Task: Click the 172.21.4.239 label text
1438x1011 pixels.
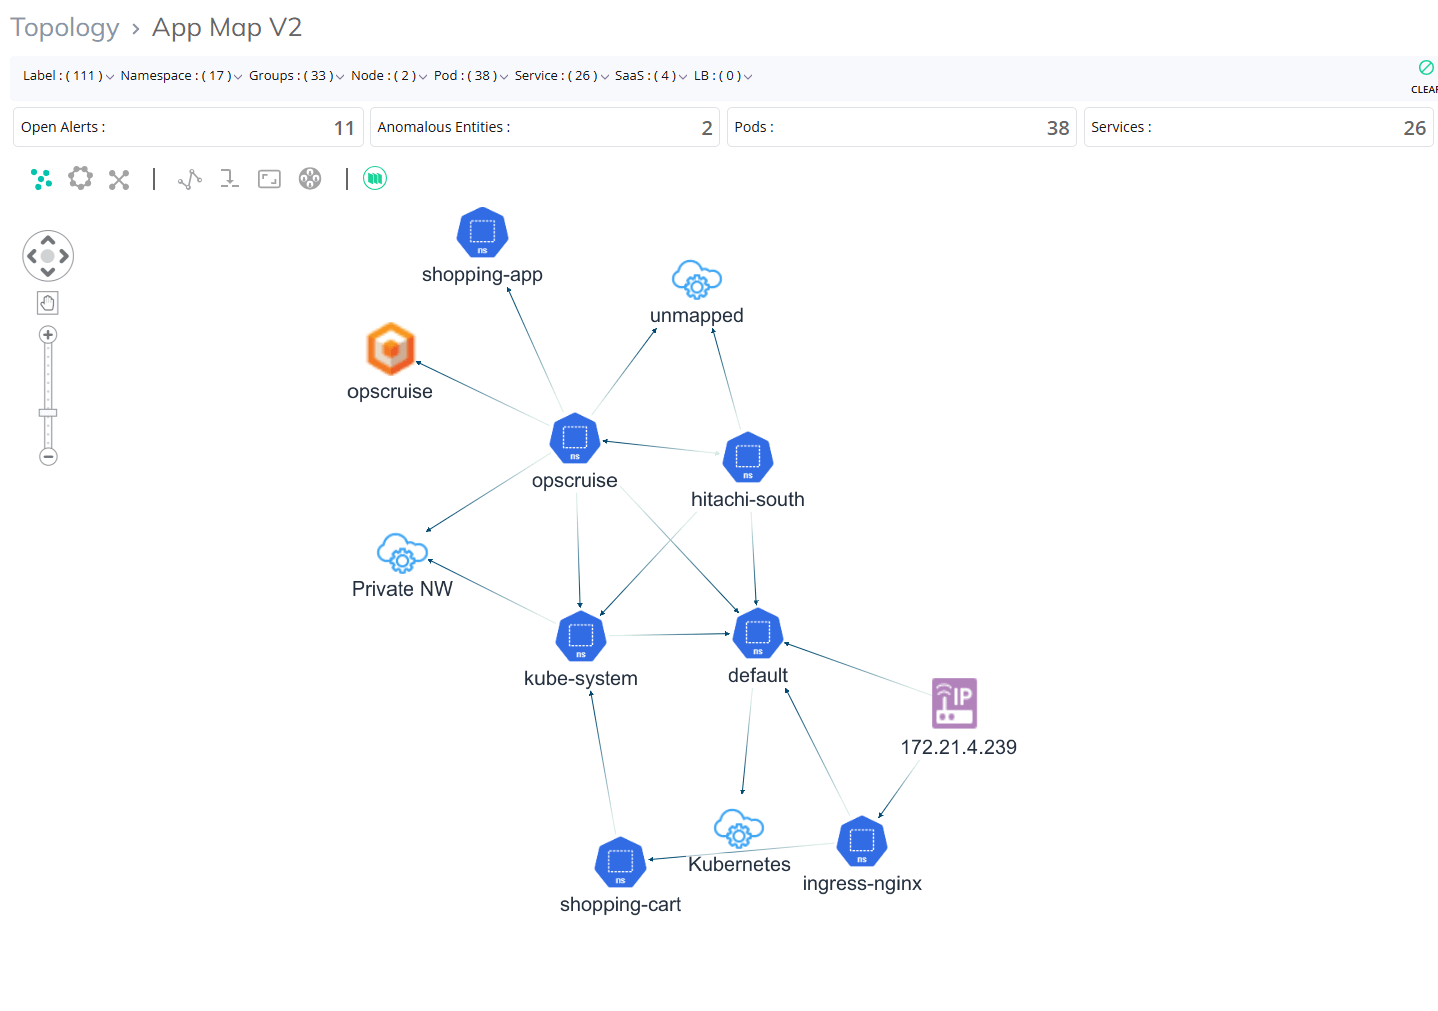Action: click(x=959, y=747)
